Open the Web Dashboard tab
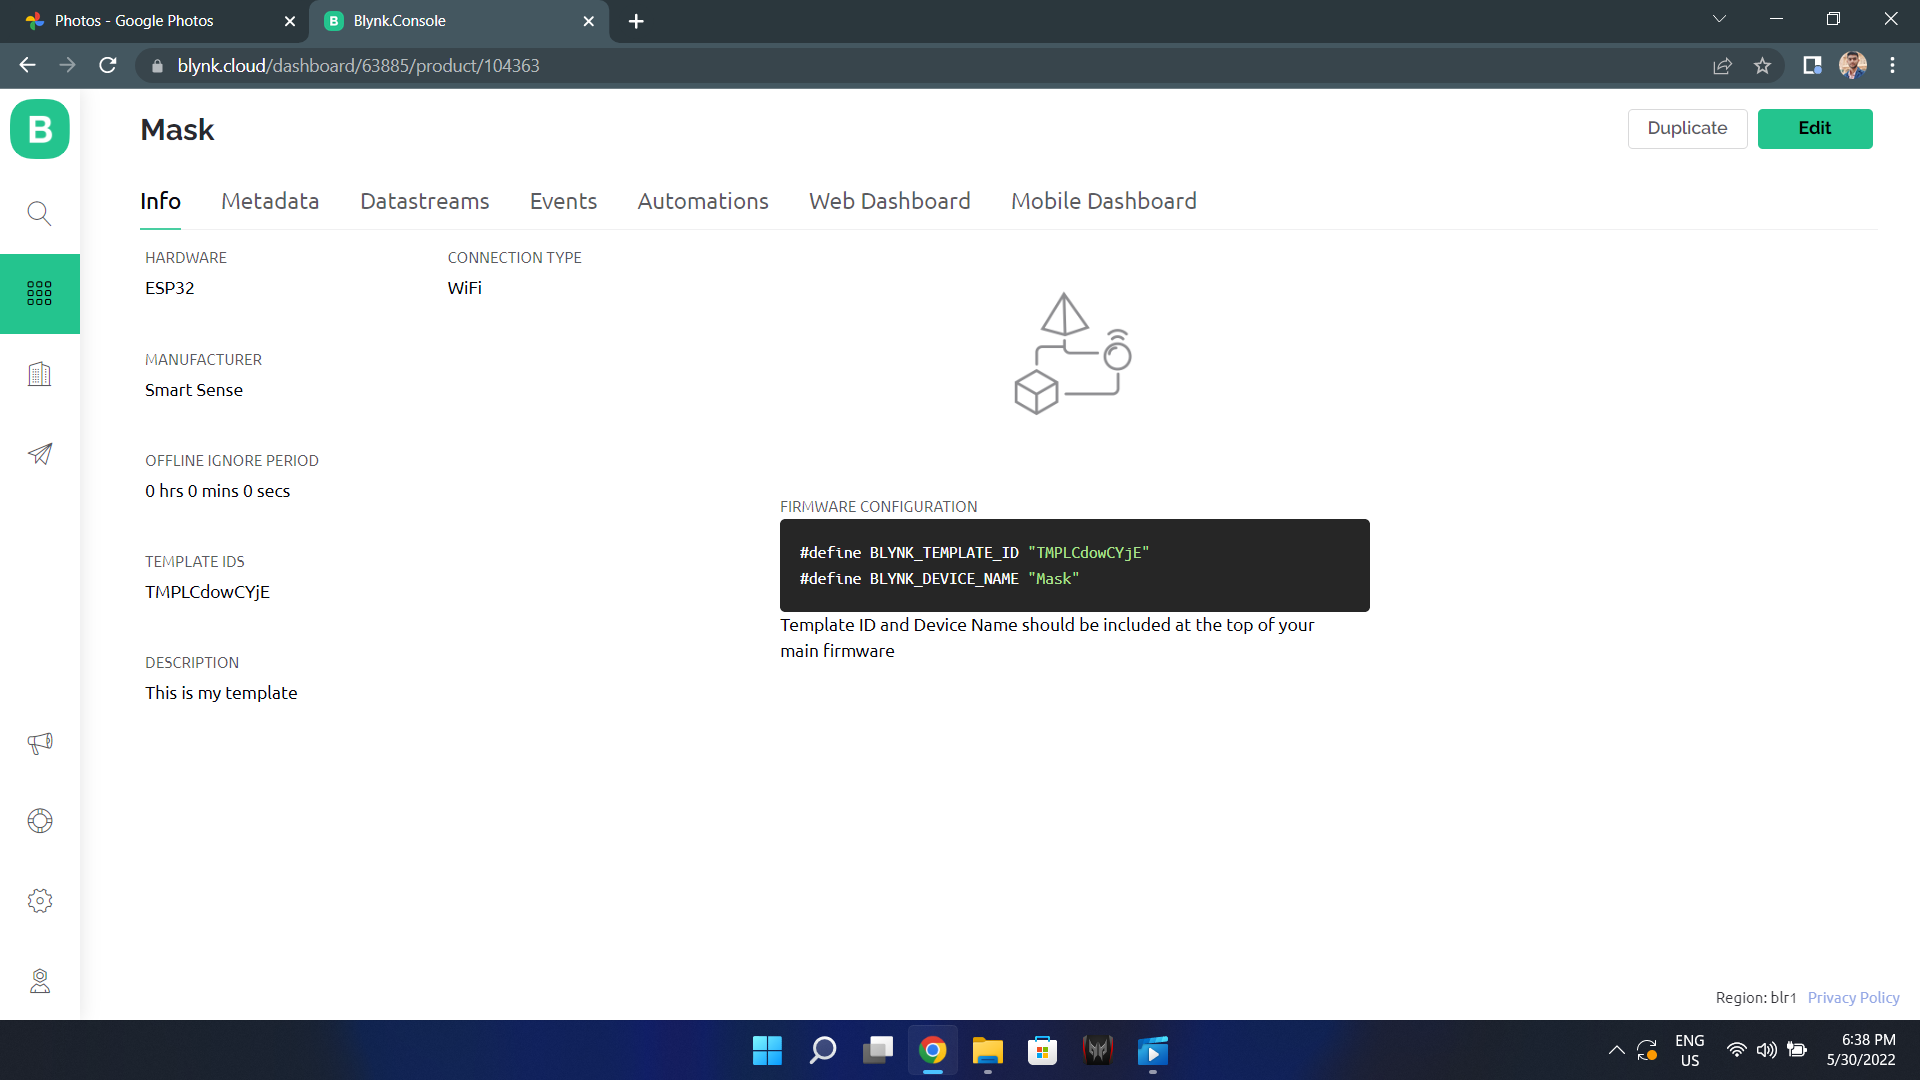This screenshot has width=1920, height=1080. tap(889, 201)
